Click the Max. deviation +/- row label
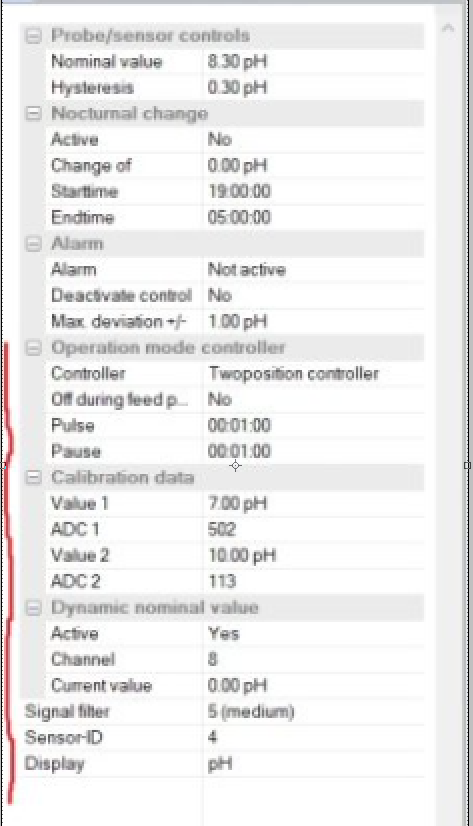Screen dimensions: 473x826 [119, 321]
